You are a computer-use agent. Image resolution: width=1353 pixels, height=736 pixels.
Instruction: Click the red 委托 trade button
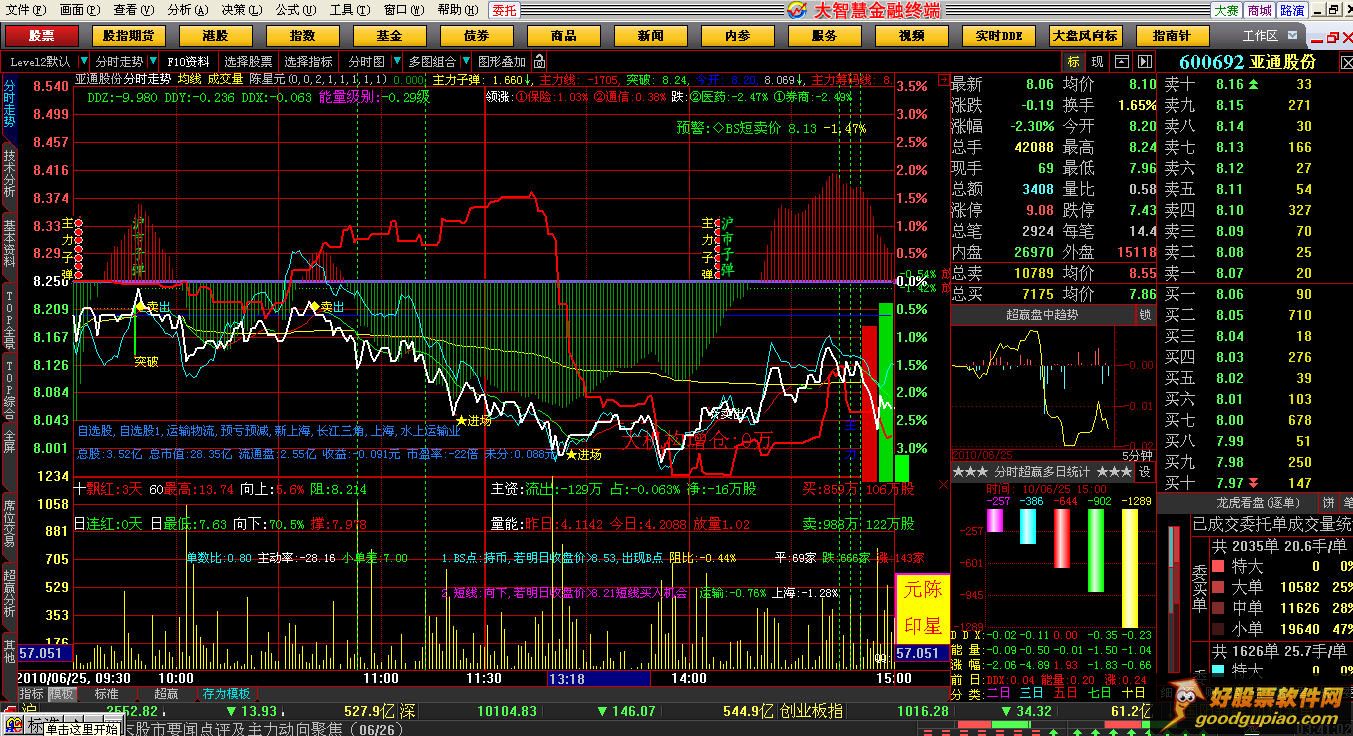pyautogui.click(x=505, y=10)
